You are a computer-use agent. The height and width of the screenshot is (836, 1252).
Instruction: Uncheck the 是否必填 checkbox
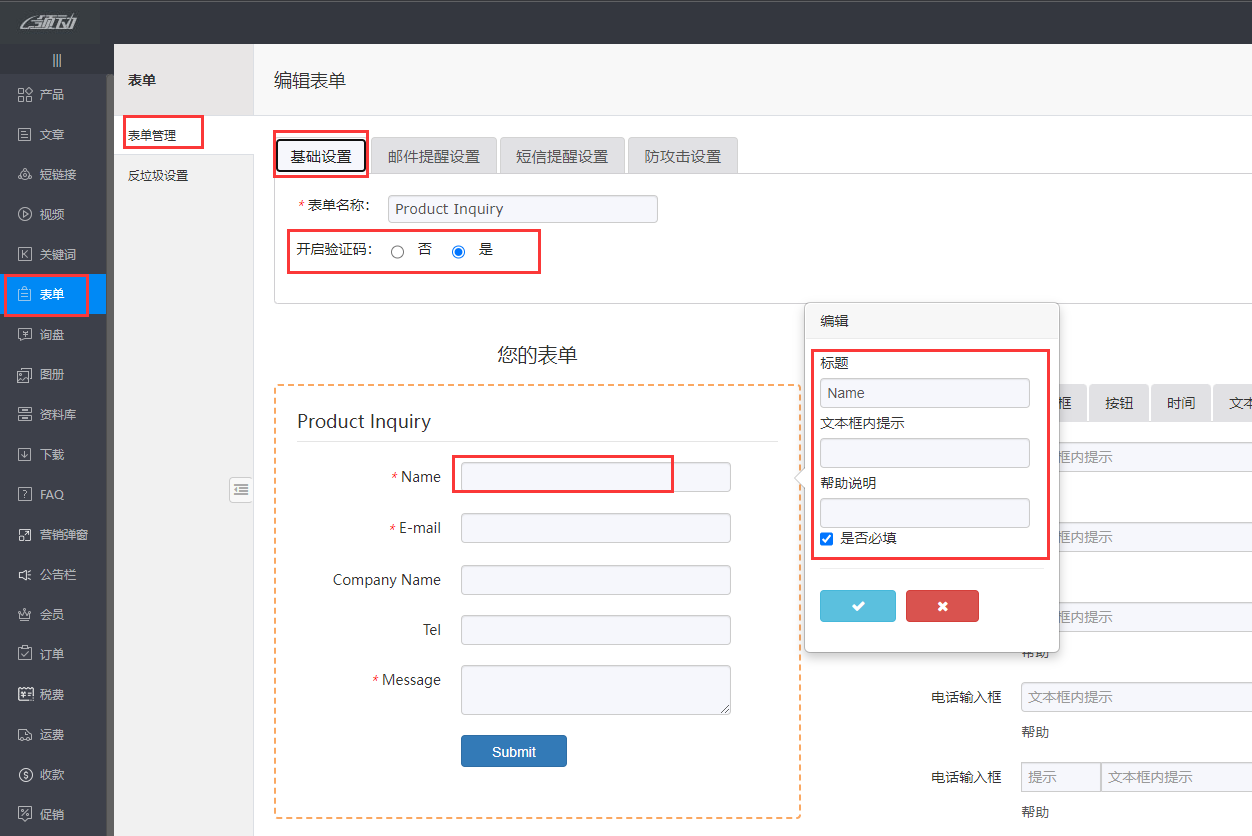[x=827, y=539]
